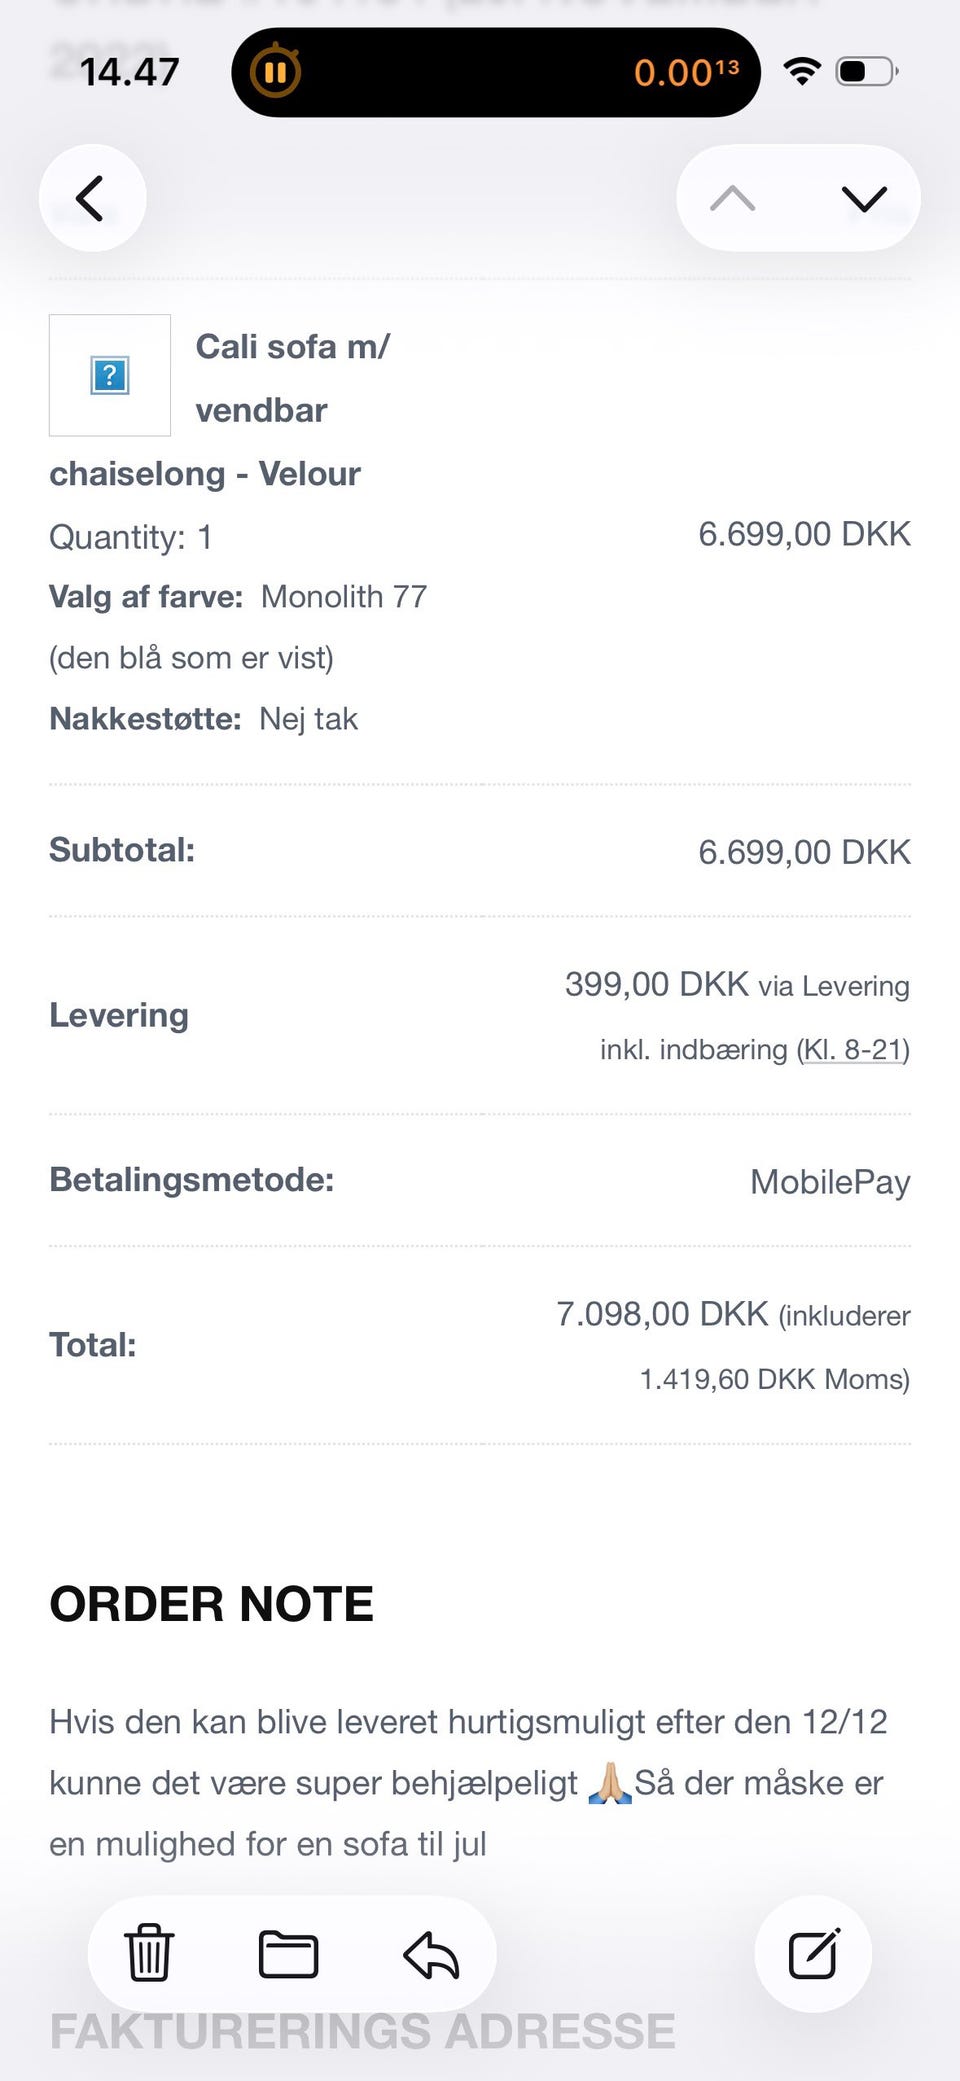Go to the previous message with the up arrow
Screen dimensions: 960x2081
click(732, 198)
